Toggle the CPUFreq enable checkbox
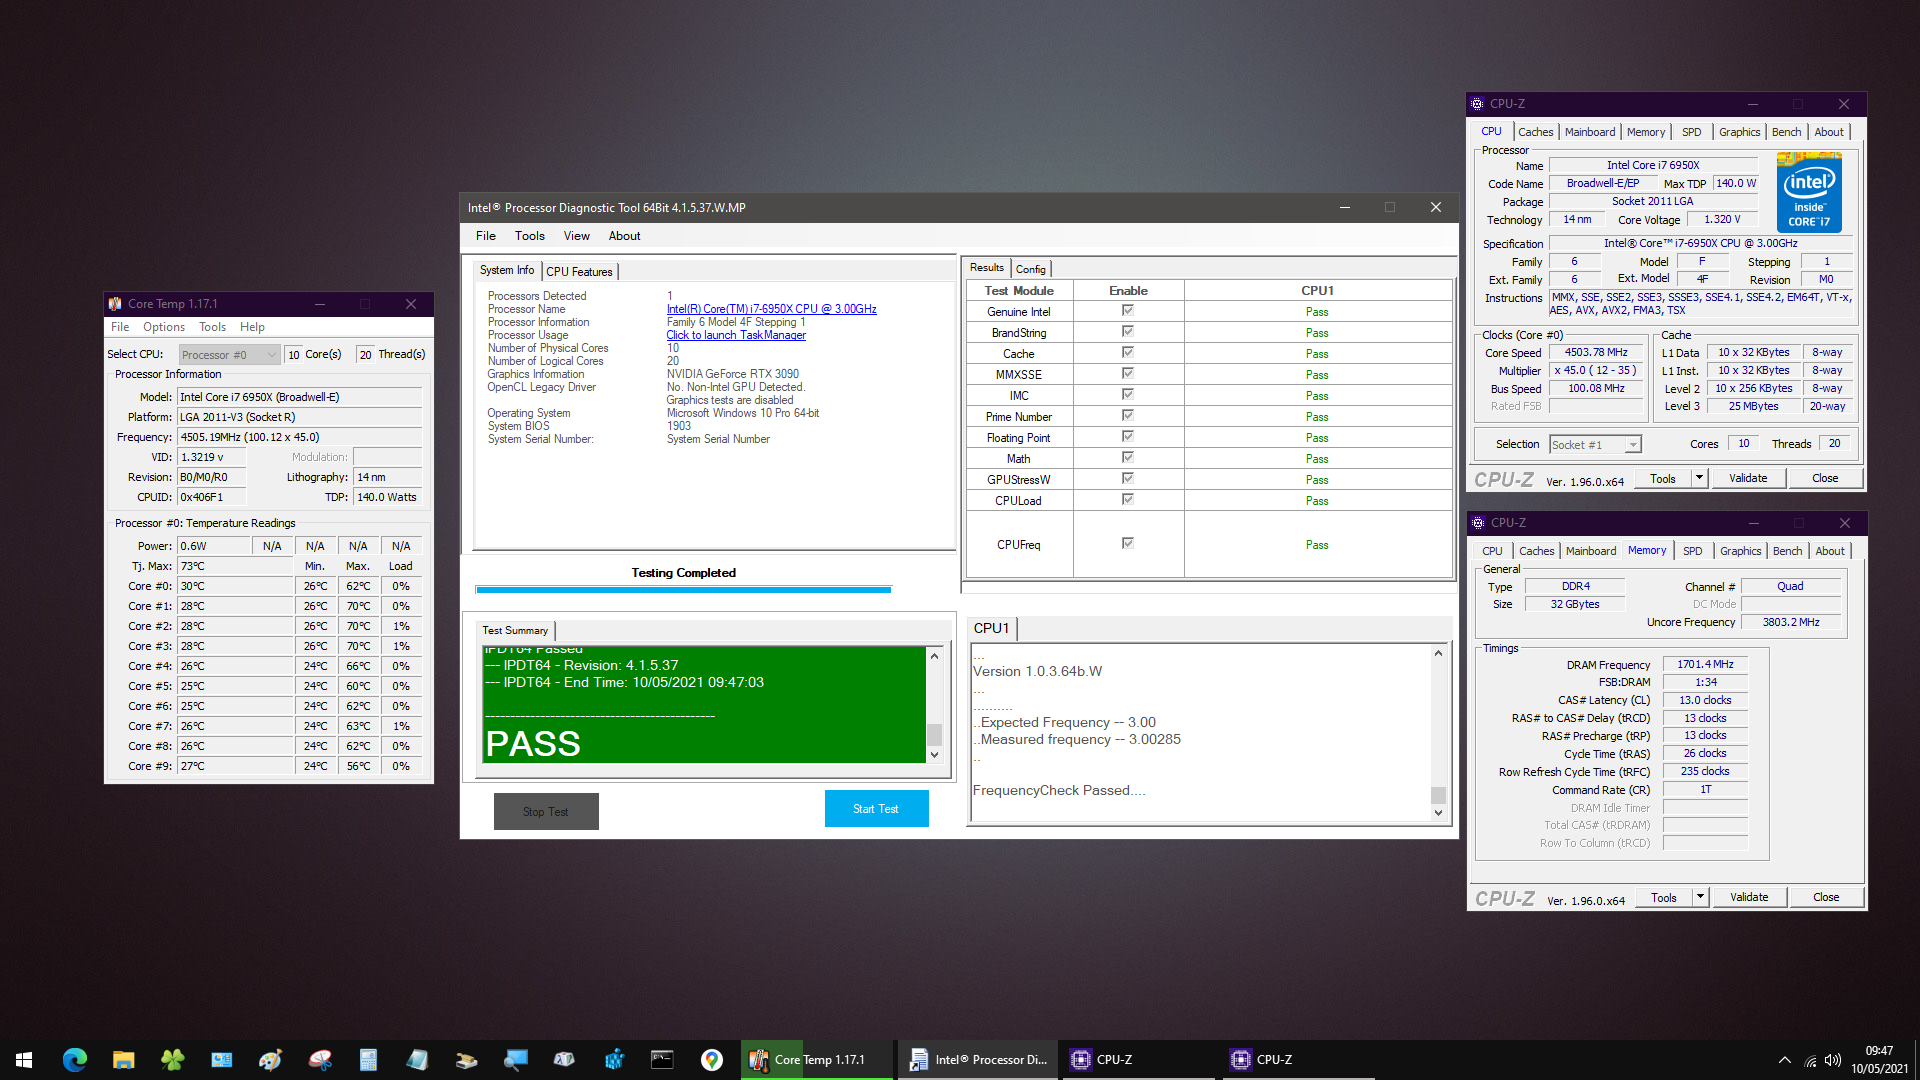 pos(1128,544)
